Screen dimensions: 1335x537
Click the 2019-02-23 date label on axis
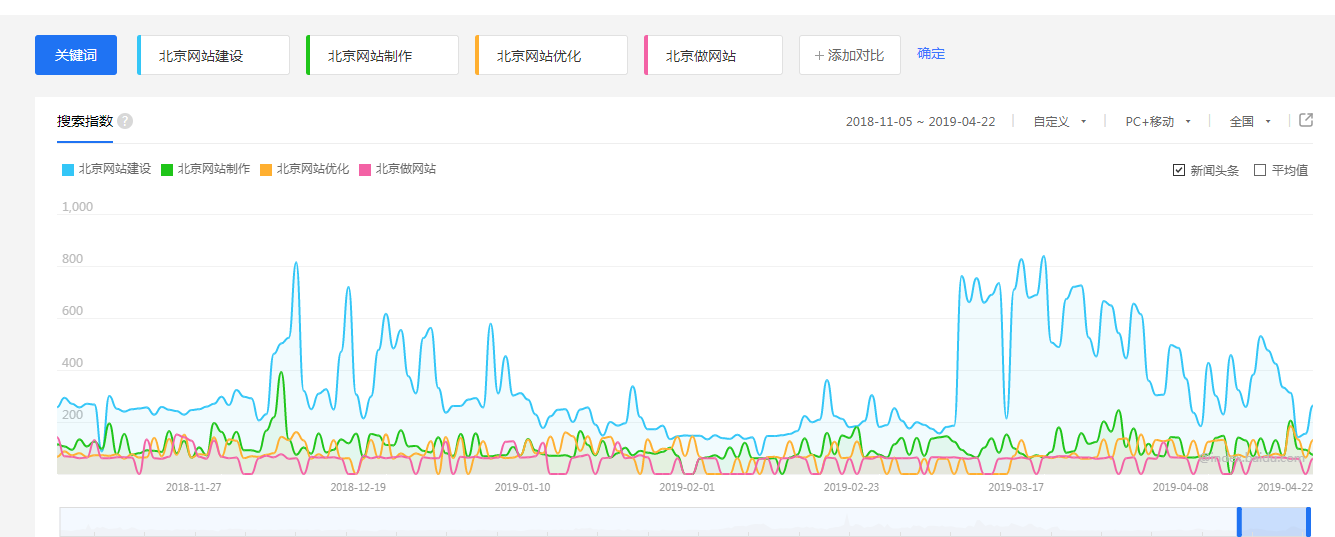[851, 487]
